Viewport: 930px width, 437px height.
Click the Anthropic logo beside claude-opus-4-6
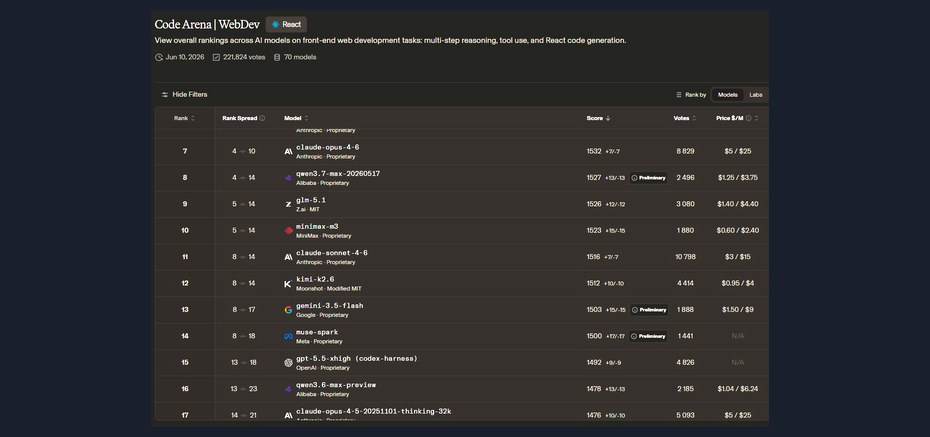[288, 152]
